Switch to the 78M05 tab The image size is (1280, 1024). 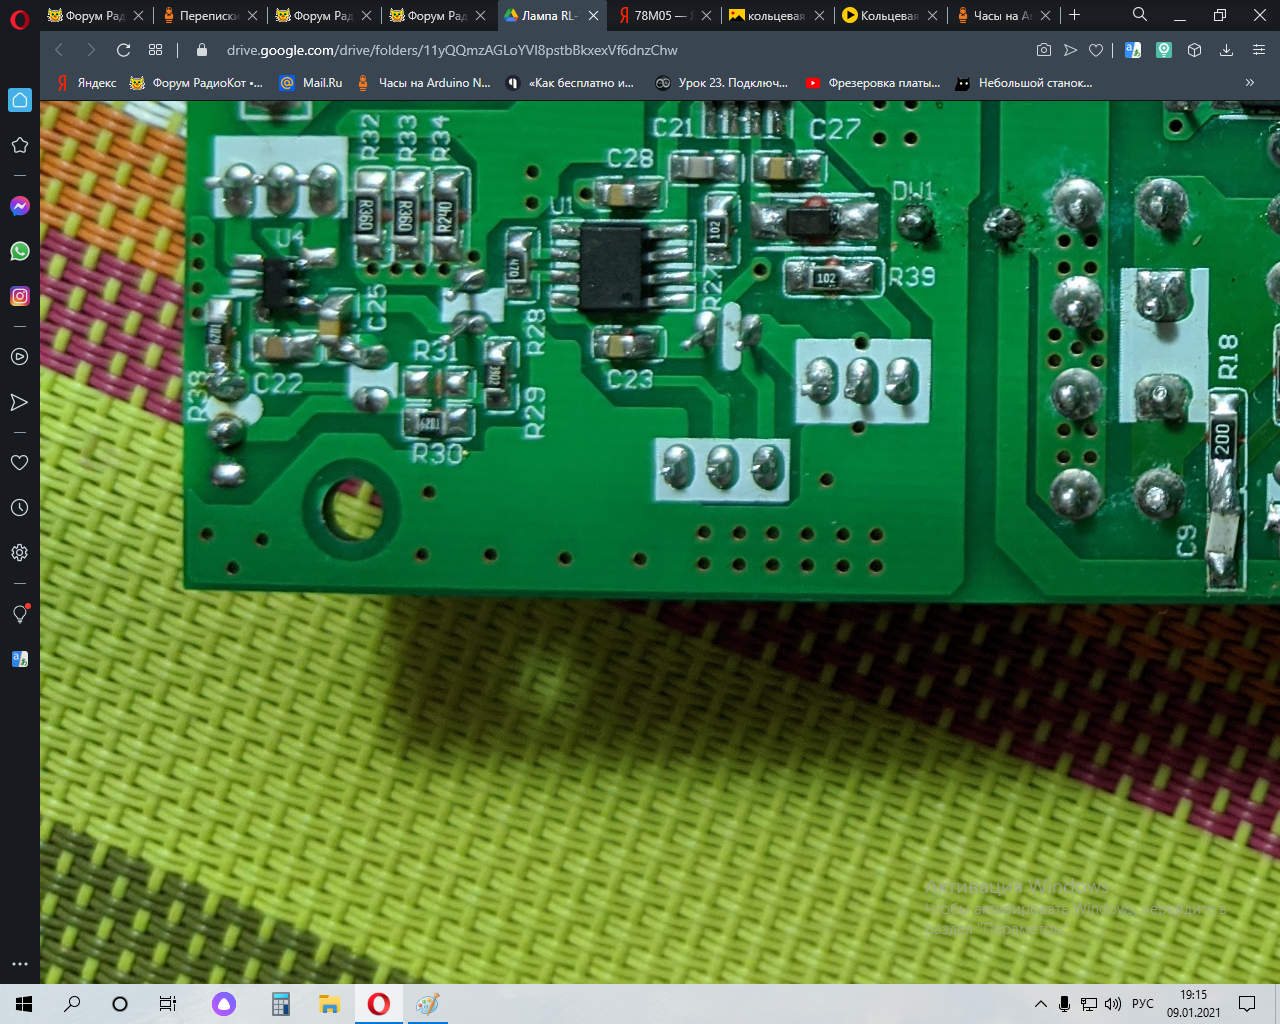pyautogui.click(x=665, y=15)
